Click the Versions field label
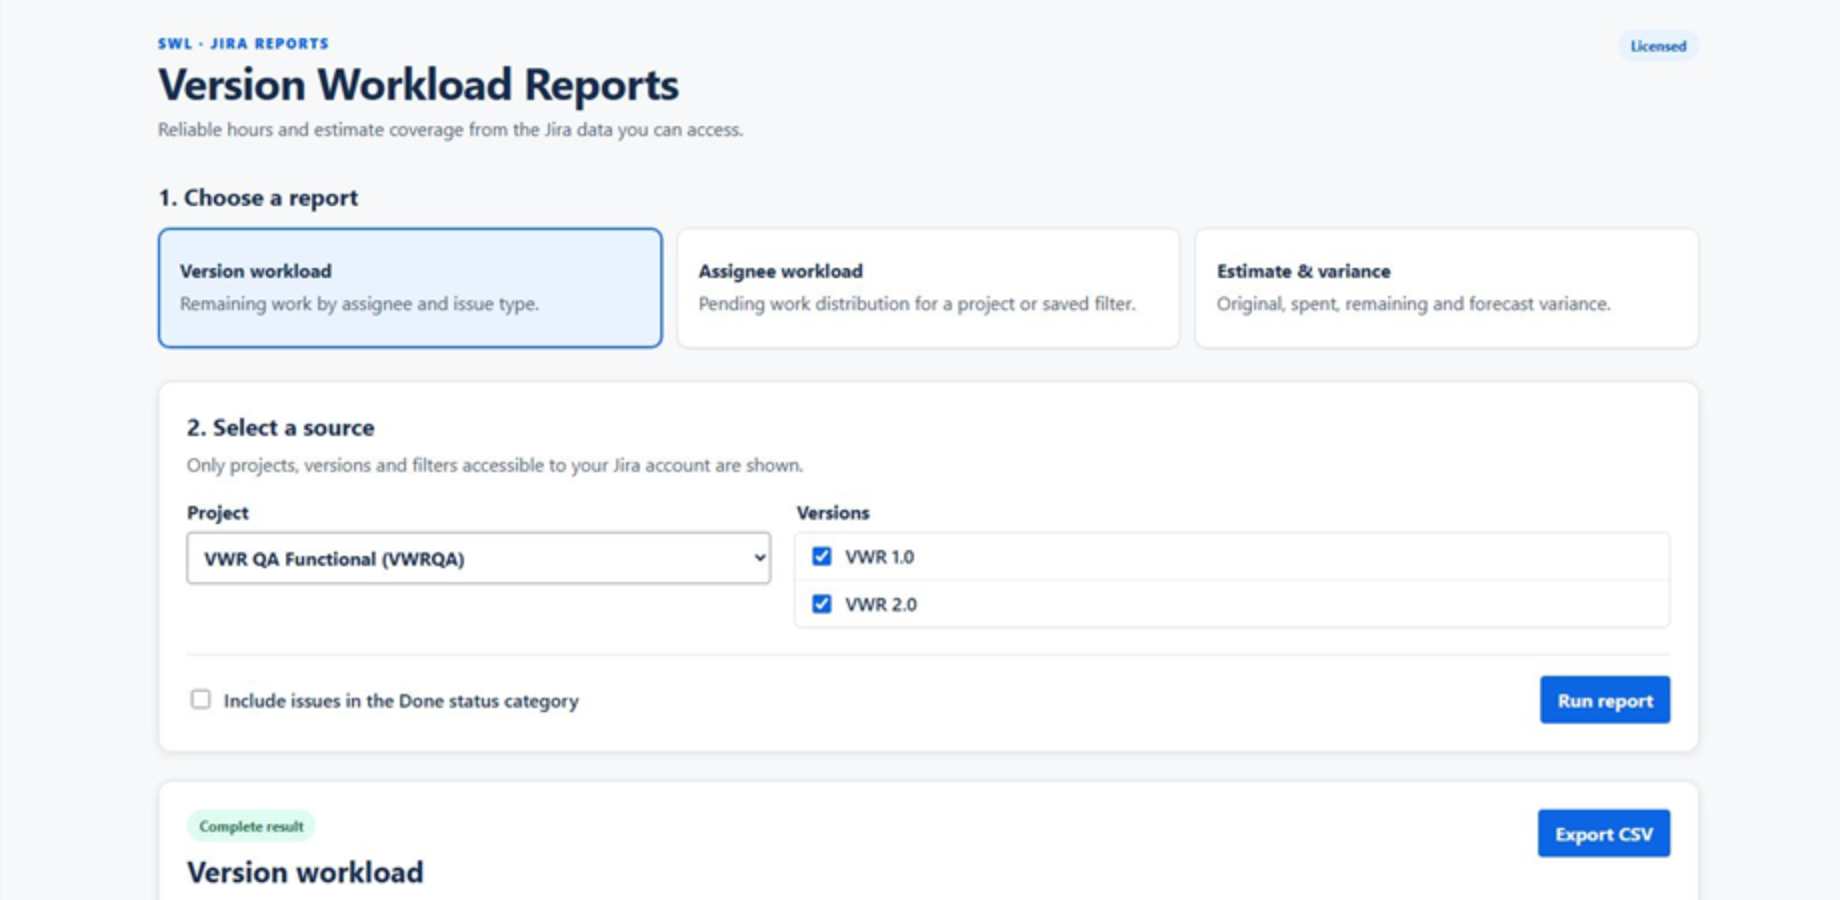Image resolution: width=1840 pixels, height=900 pixels. [833, 513]
